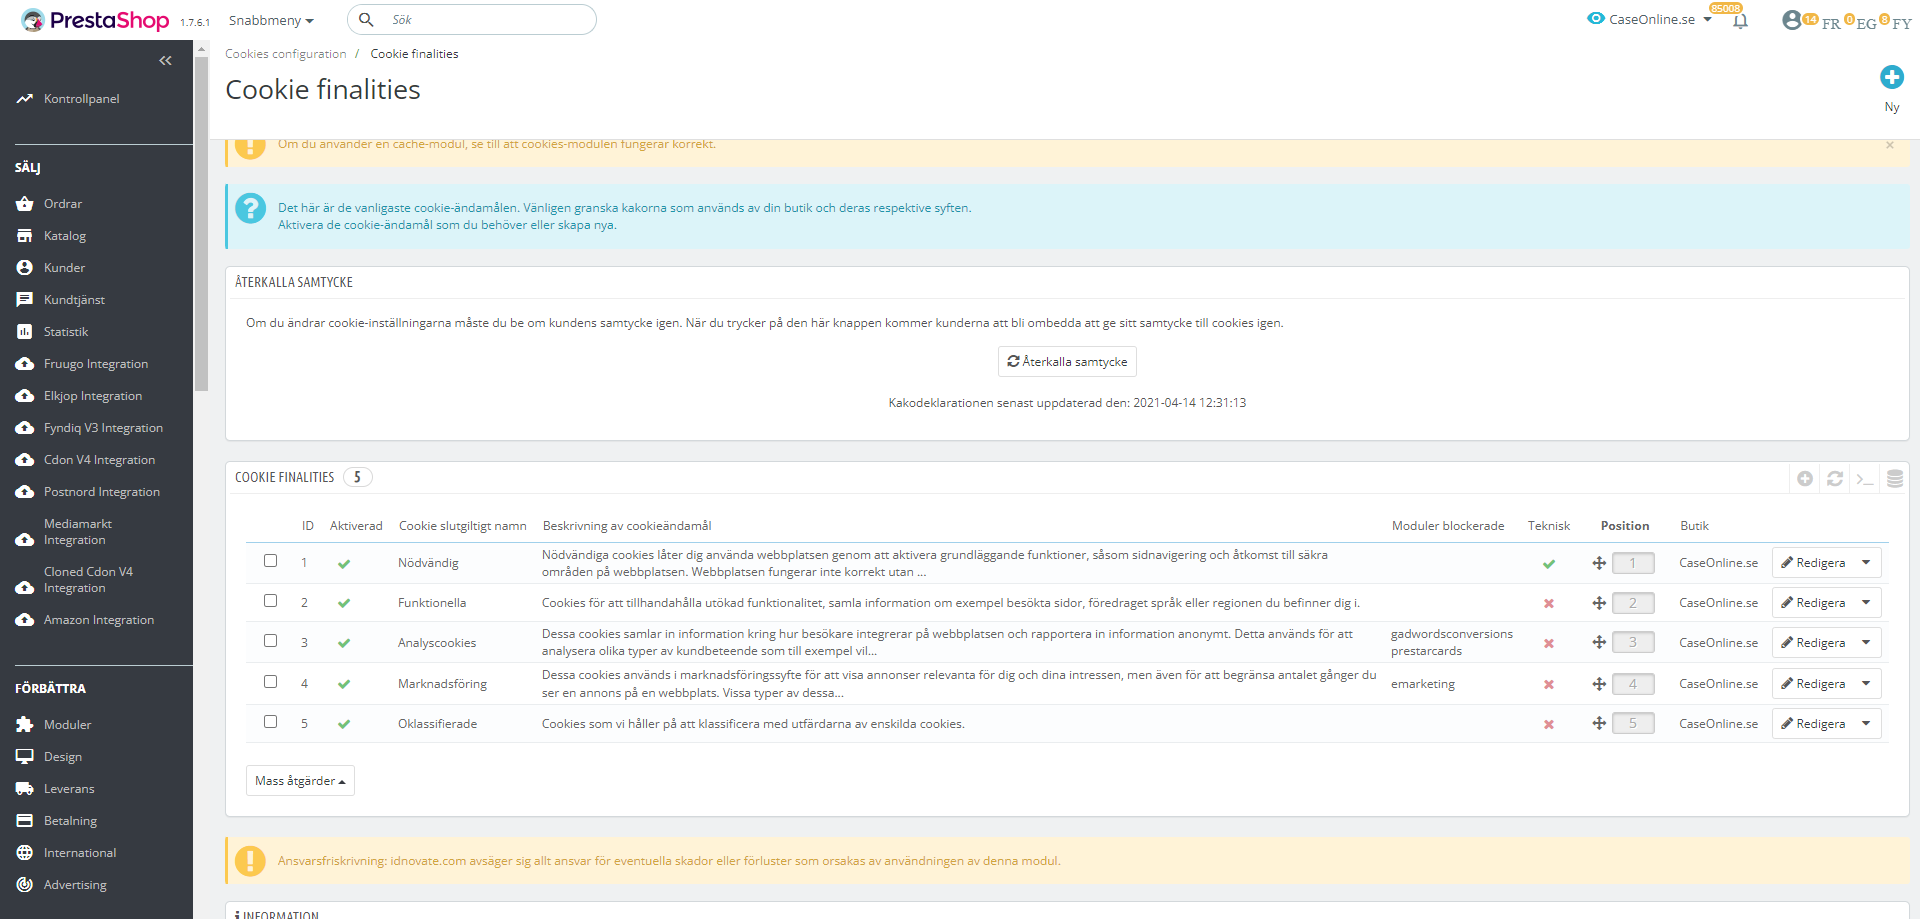This screenshot has width=1920, height=919.
Task: Open Fruugo Integration menu item
Action: 96,364
